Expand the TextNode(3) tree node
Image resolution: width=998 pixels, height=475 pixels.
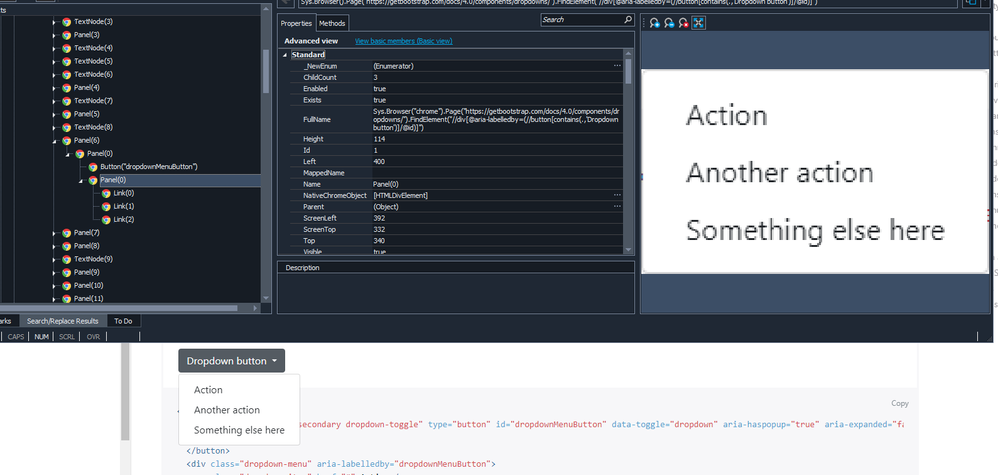click(55, 21)
